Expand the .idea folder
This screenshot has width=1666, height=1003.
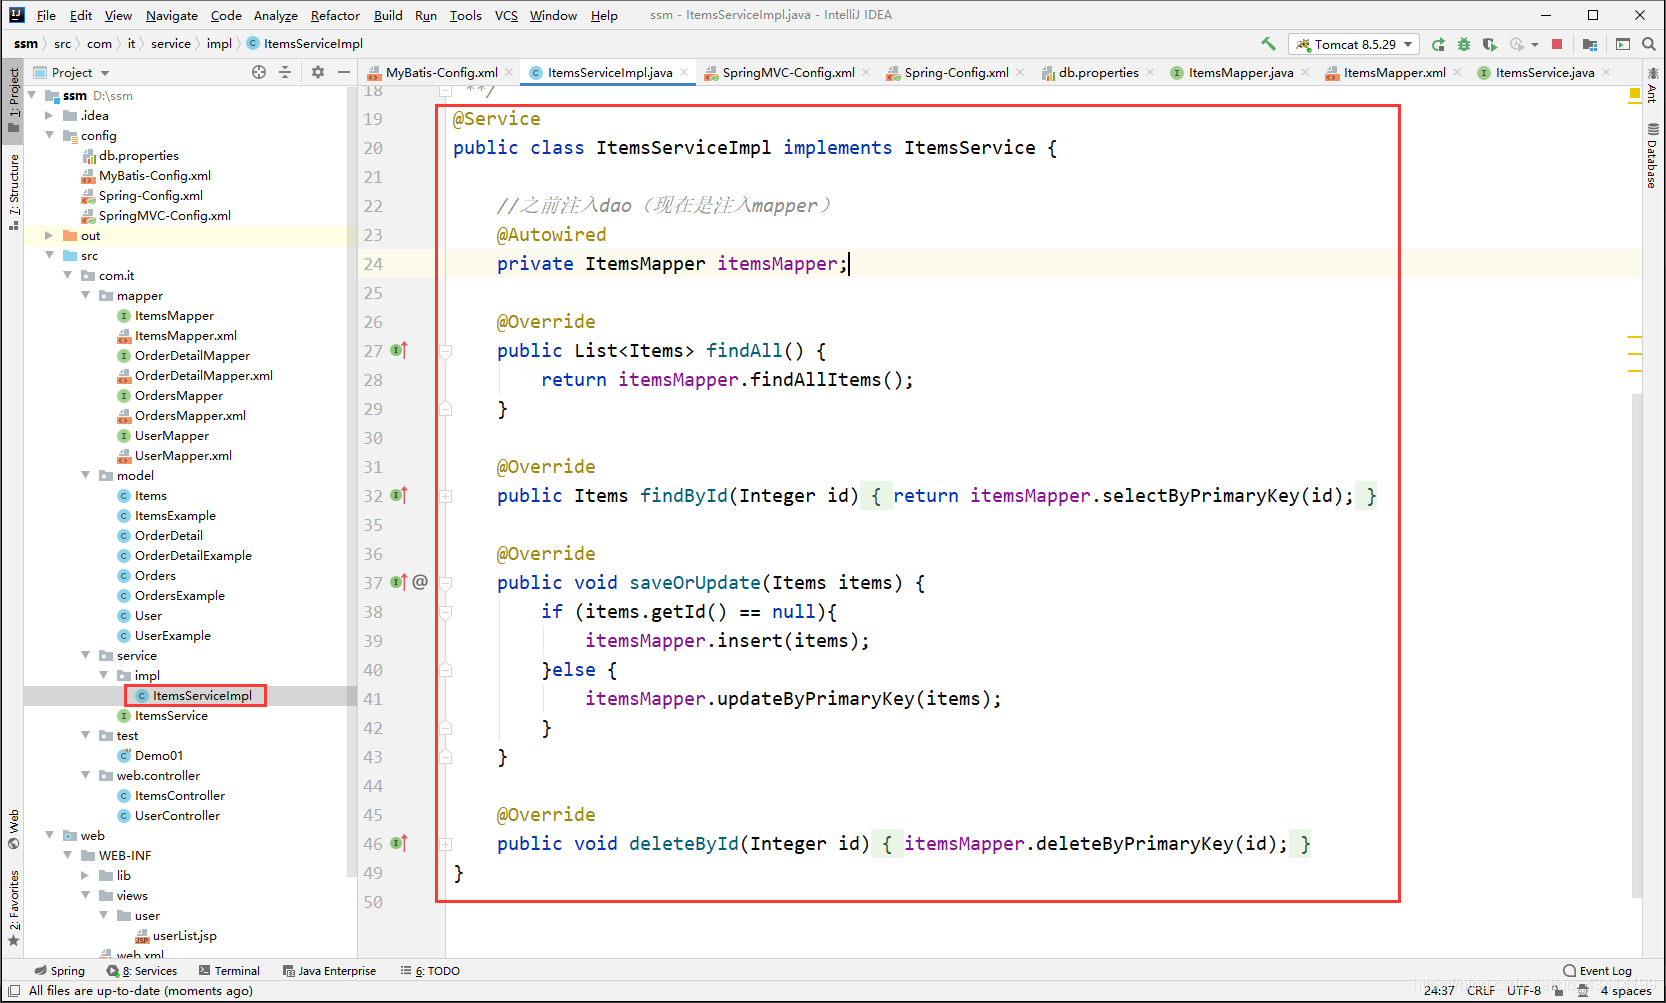(49, 115)
